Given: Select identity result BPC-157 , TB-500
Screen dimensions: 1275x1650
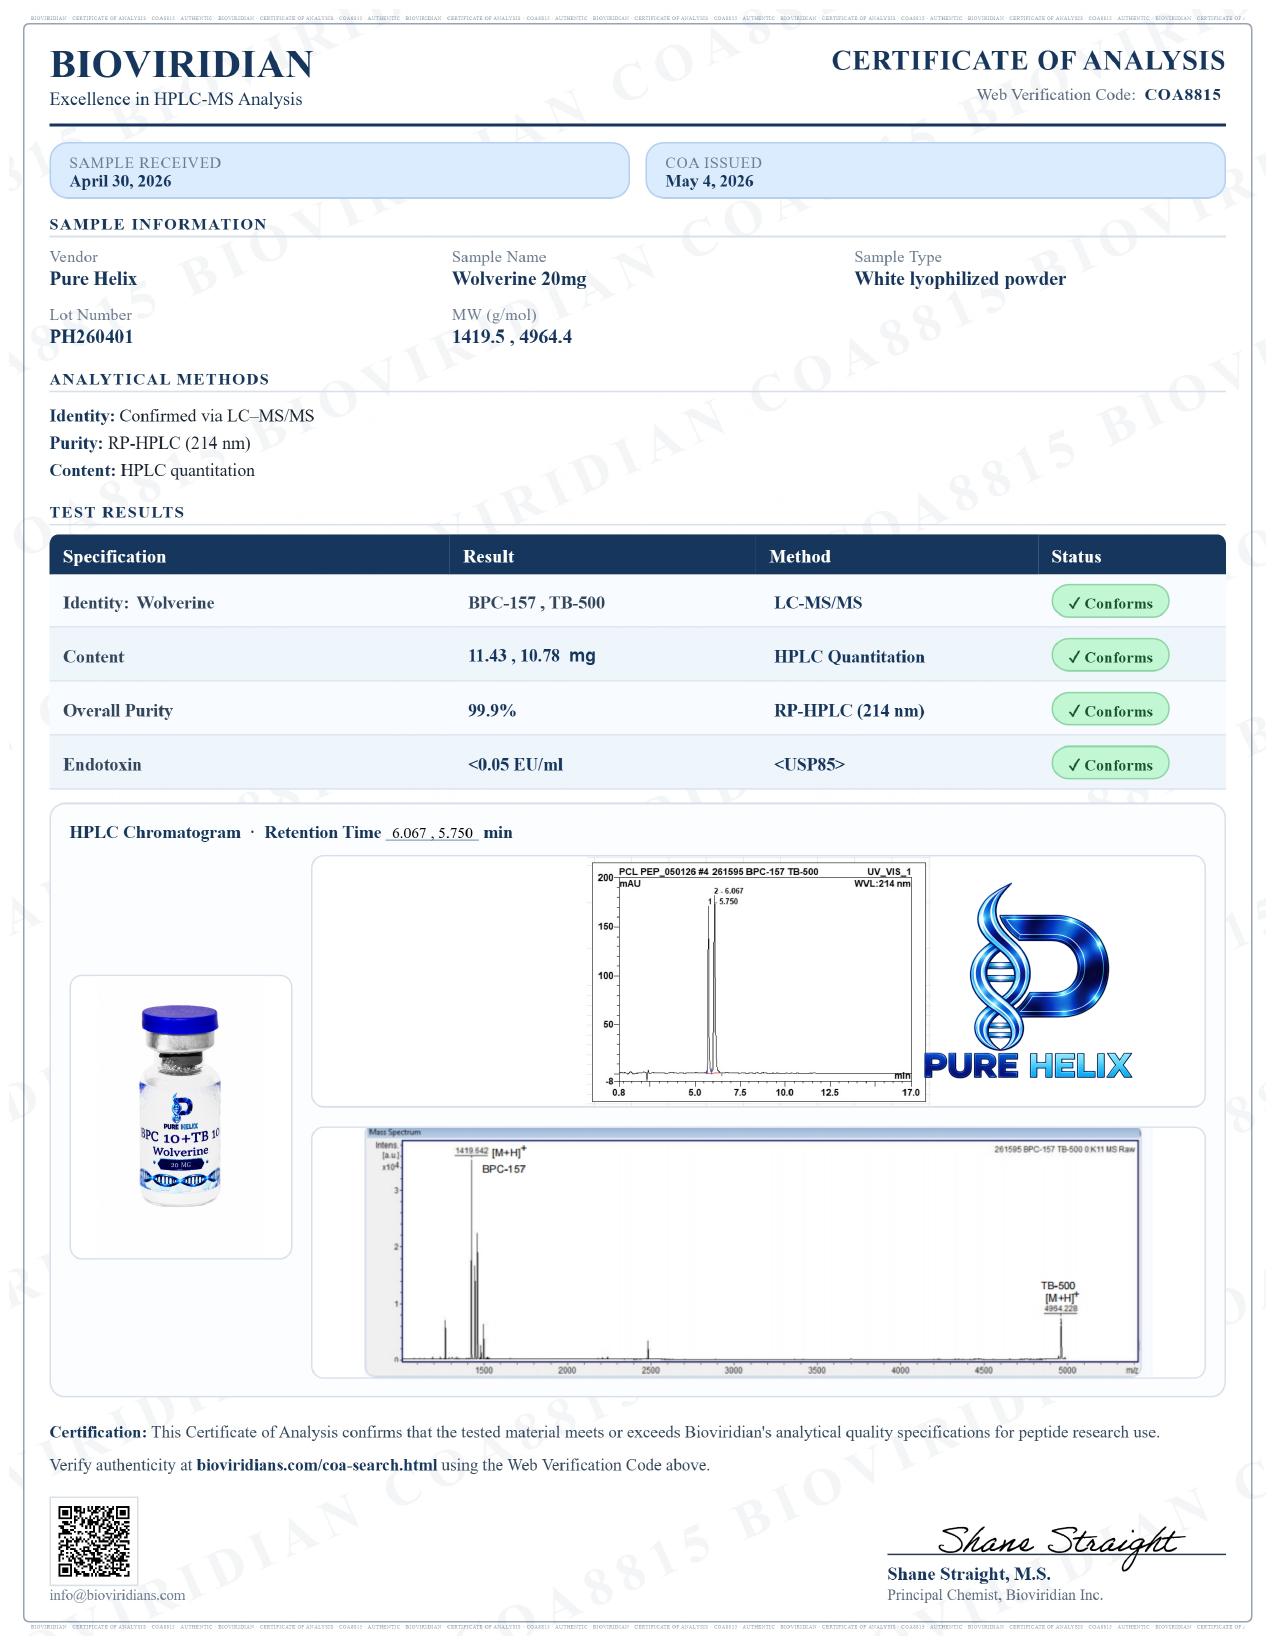Looking at the screenshot, I should tap(536, 603).
